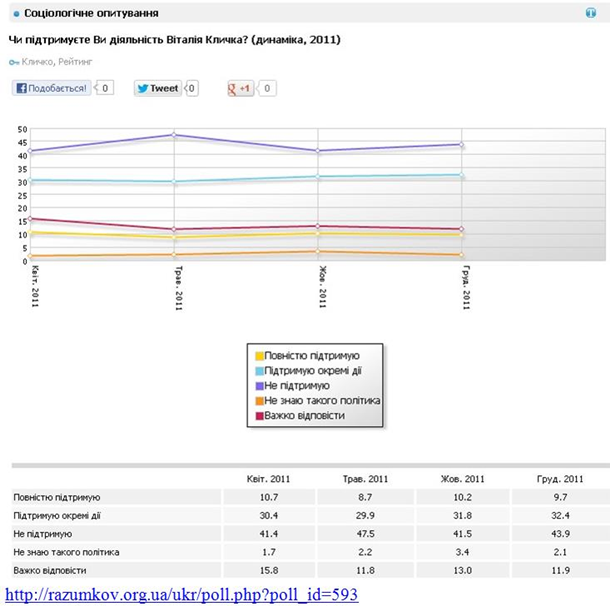
Task: Click the 'Груд. 2011' table column header
Action: coord(559,479)
